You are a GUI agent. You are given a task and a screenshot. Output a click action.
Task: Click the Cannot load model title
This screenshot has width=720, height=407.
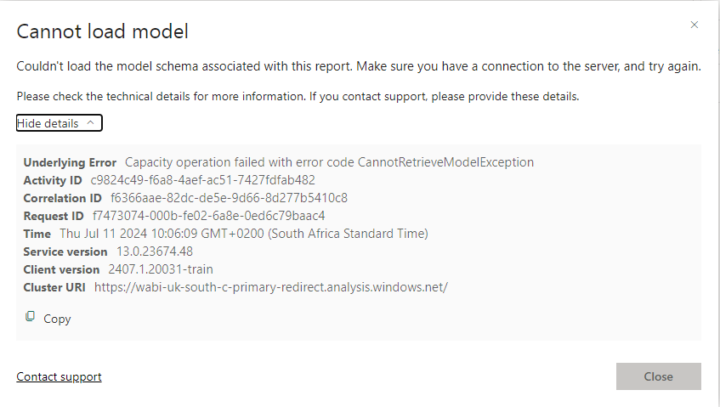102,31
